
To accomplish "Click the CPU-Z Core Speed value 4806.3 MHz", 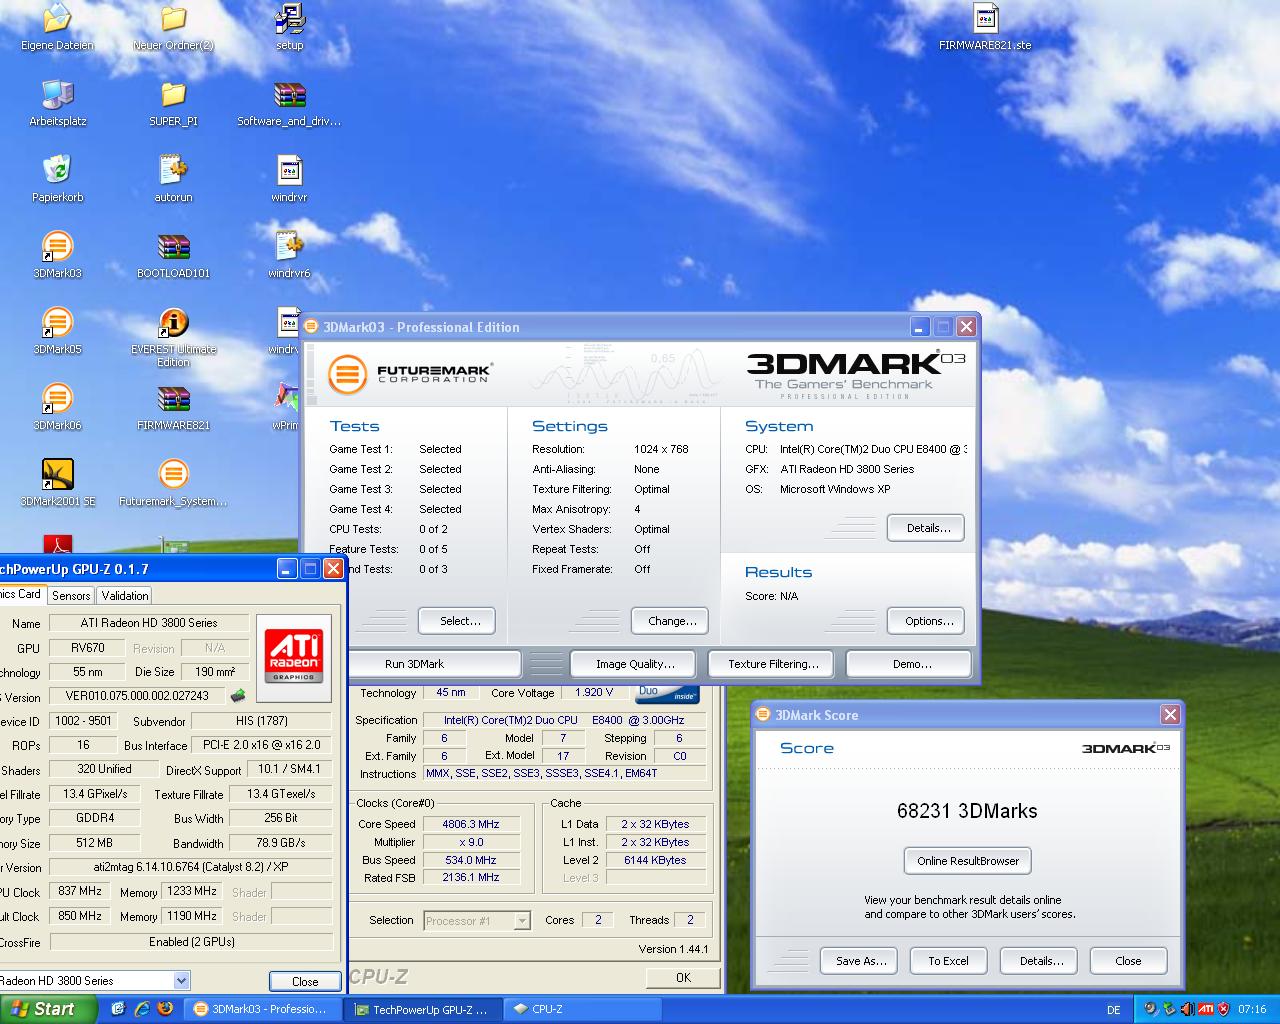I will coord(471,824).
